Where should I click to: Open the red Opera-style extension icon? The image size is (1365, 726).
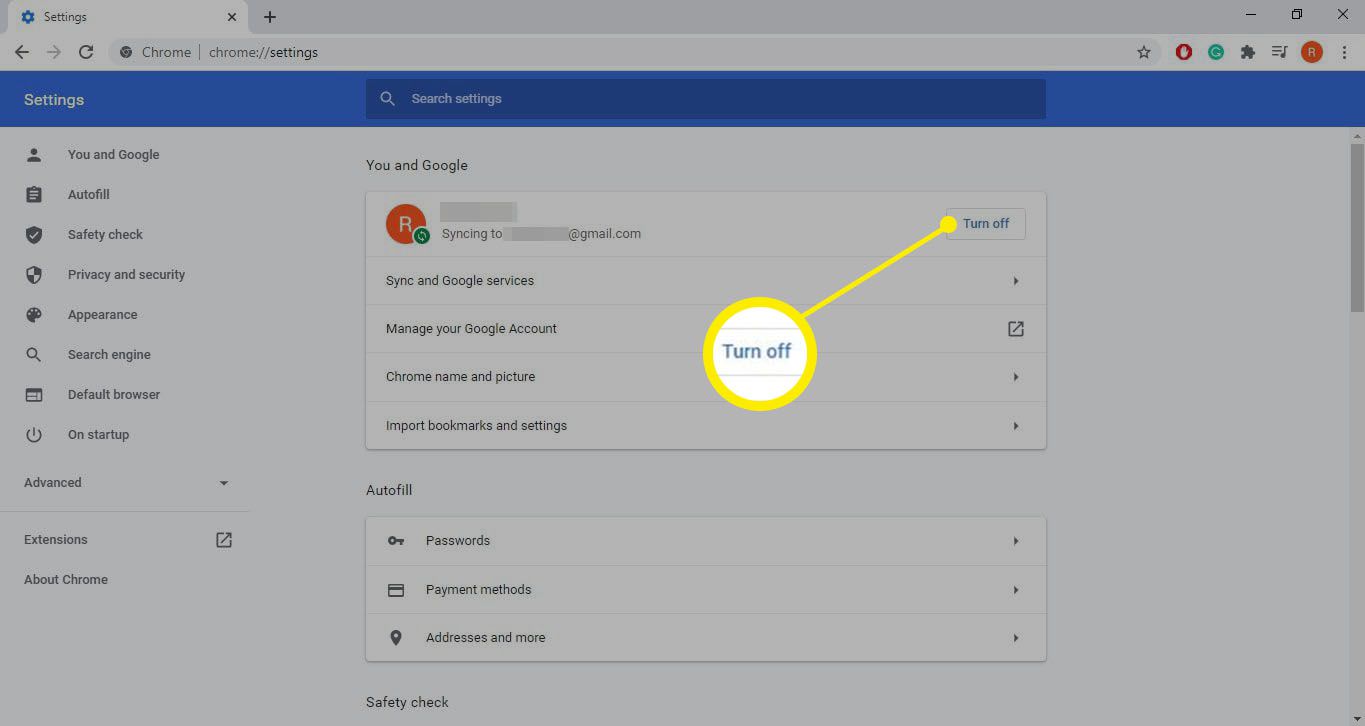pyautogui.click(x=1184, y=52)
